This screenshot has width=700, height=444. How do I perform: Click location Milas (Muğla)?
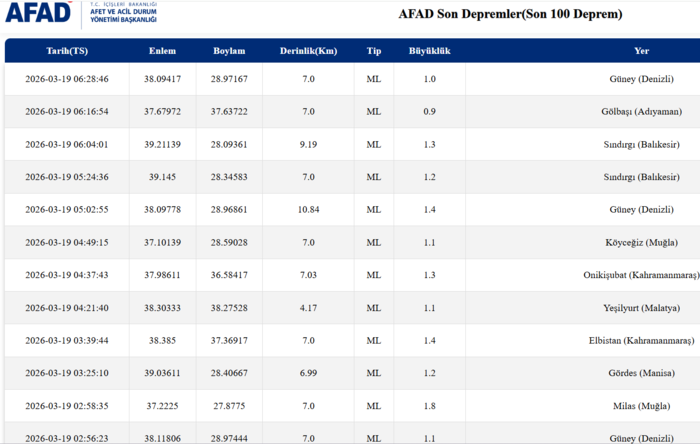coord(642,407)
